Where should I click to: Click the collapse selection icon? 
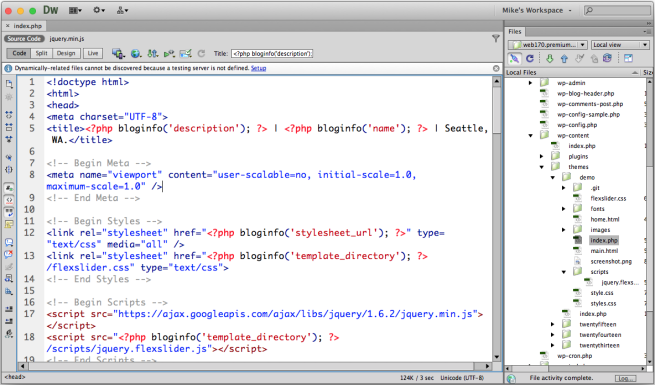9,127
